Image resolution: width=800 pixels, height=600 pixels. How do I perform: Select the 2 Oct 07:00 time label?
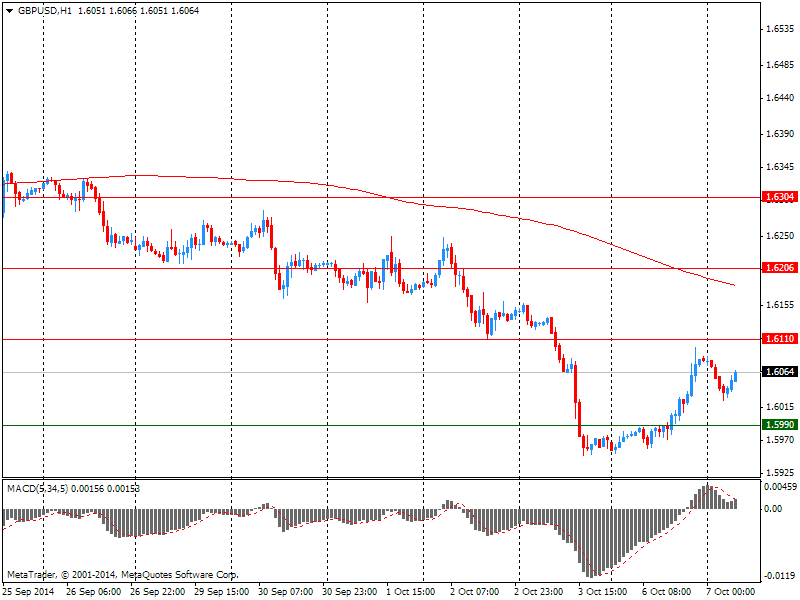475,592
